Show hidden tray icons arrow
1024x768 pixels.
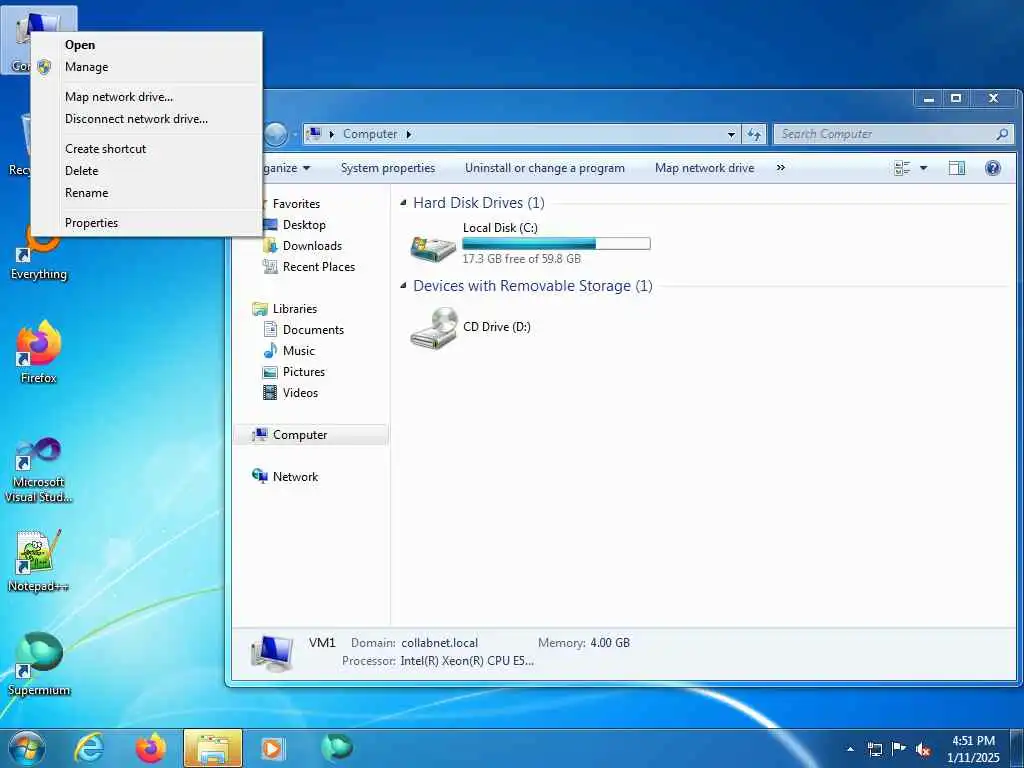pos(850,749)
